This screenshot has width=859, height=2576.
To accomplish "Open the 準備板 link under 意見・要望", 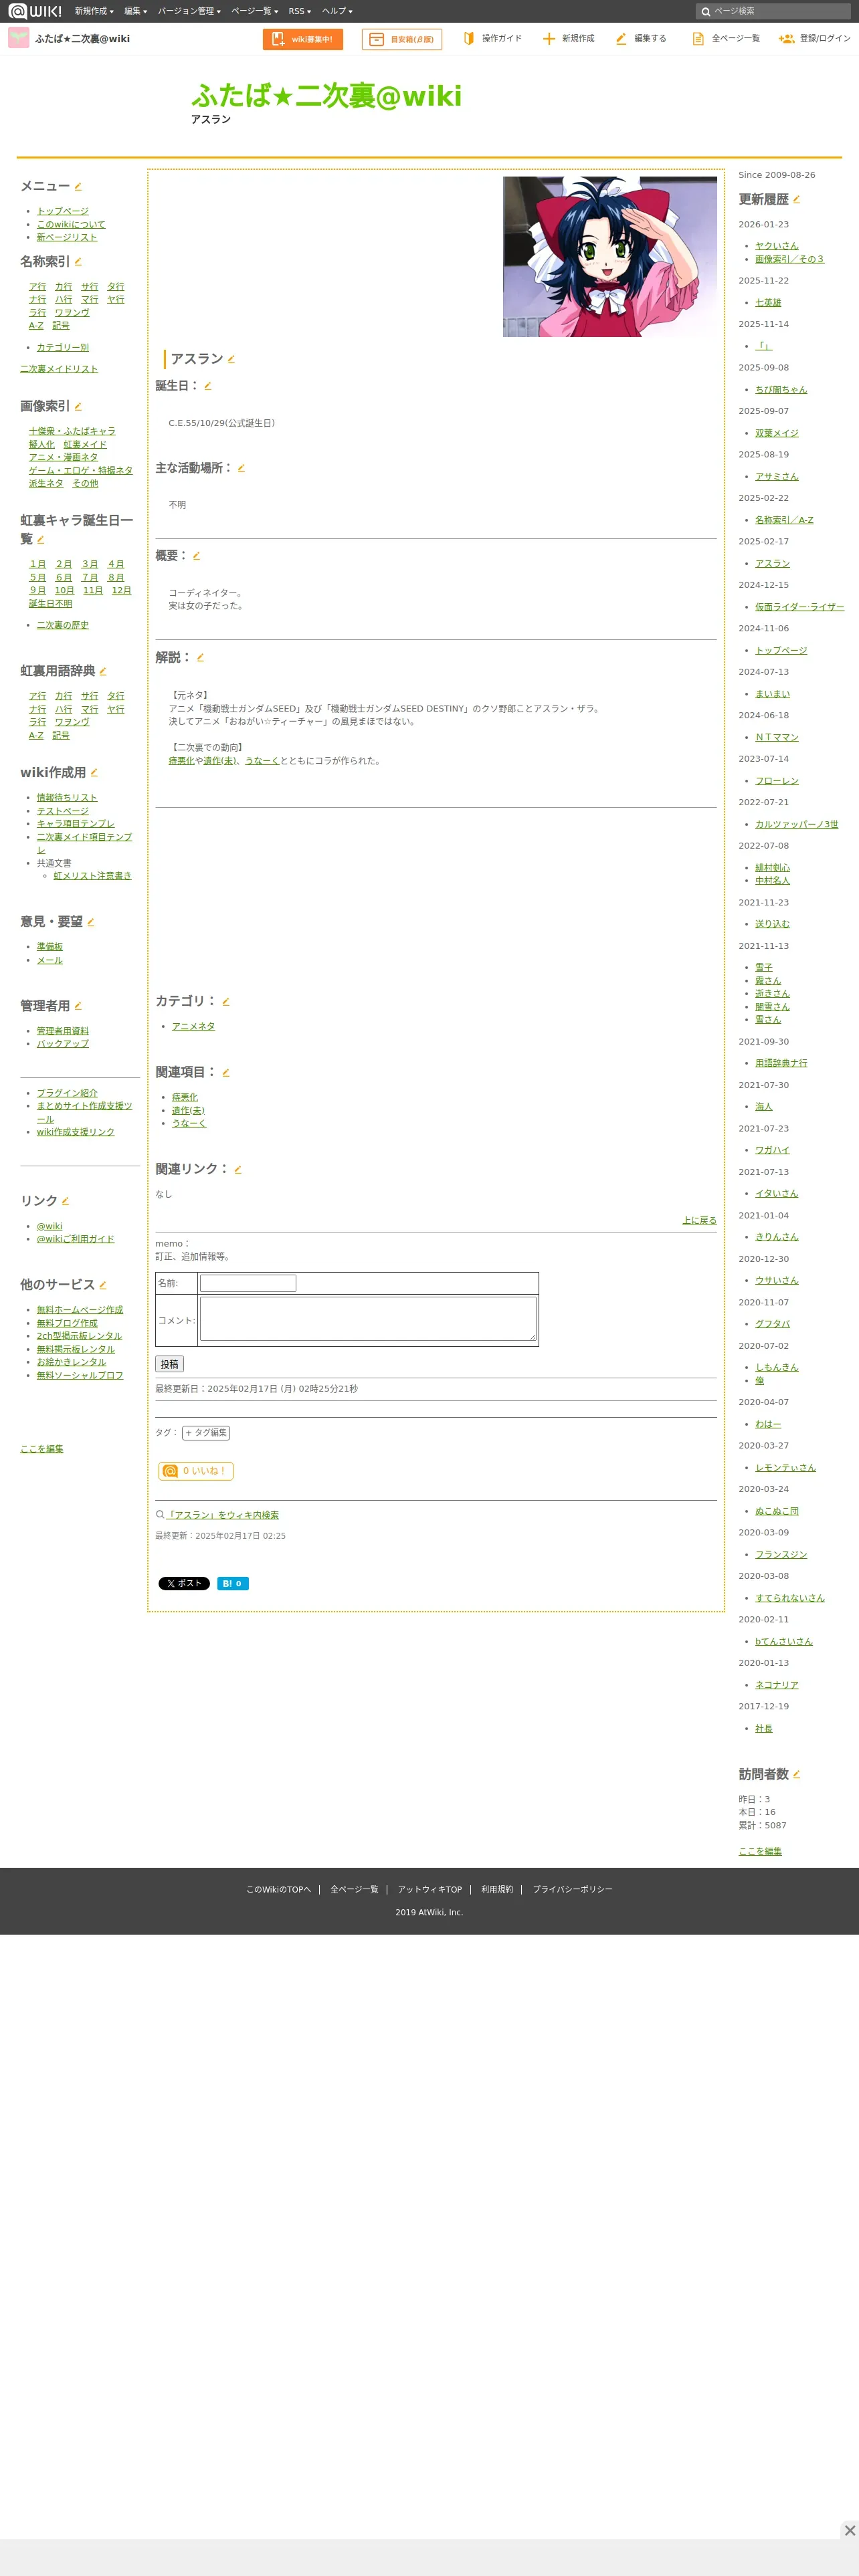I will point(50,947).
